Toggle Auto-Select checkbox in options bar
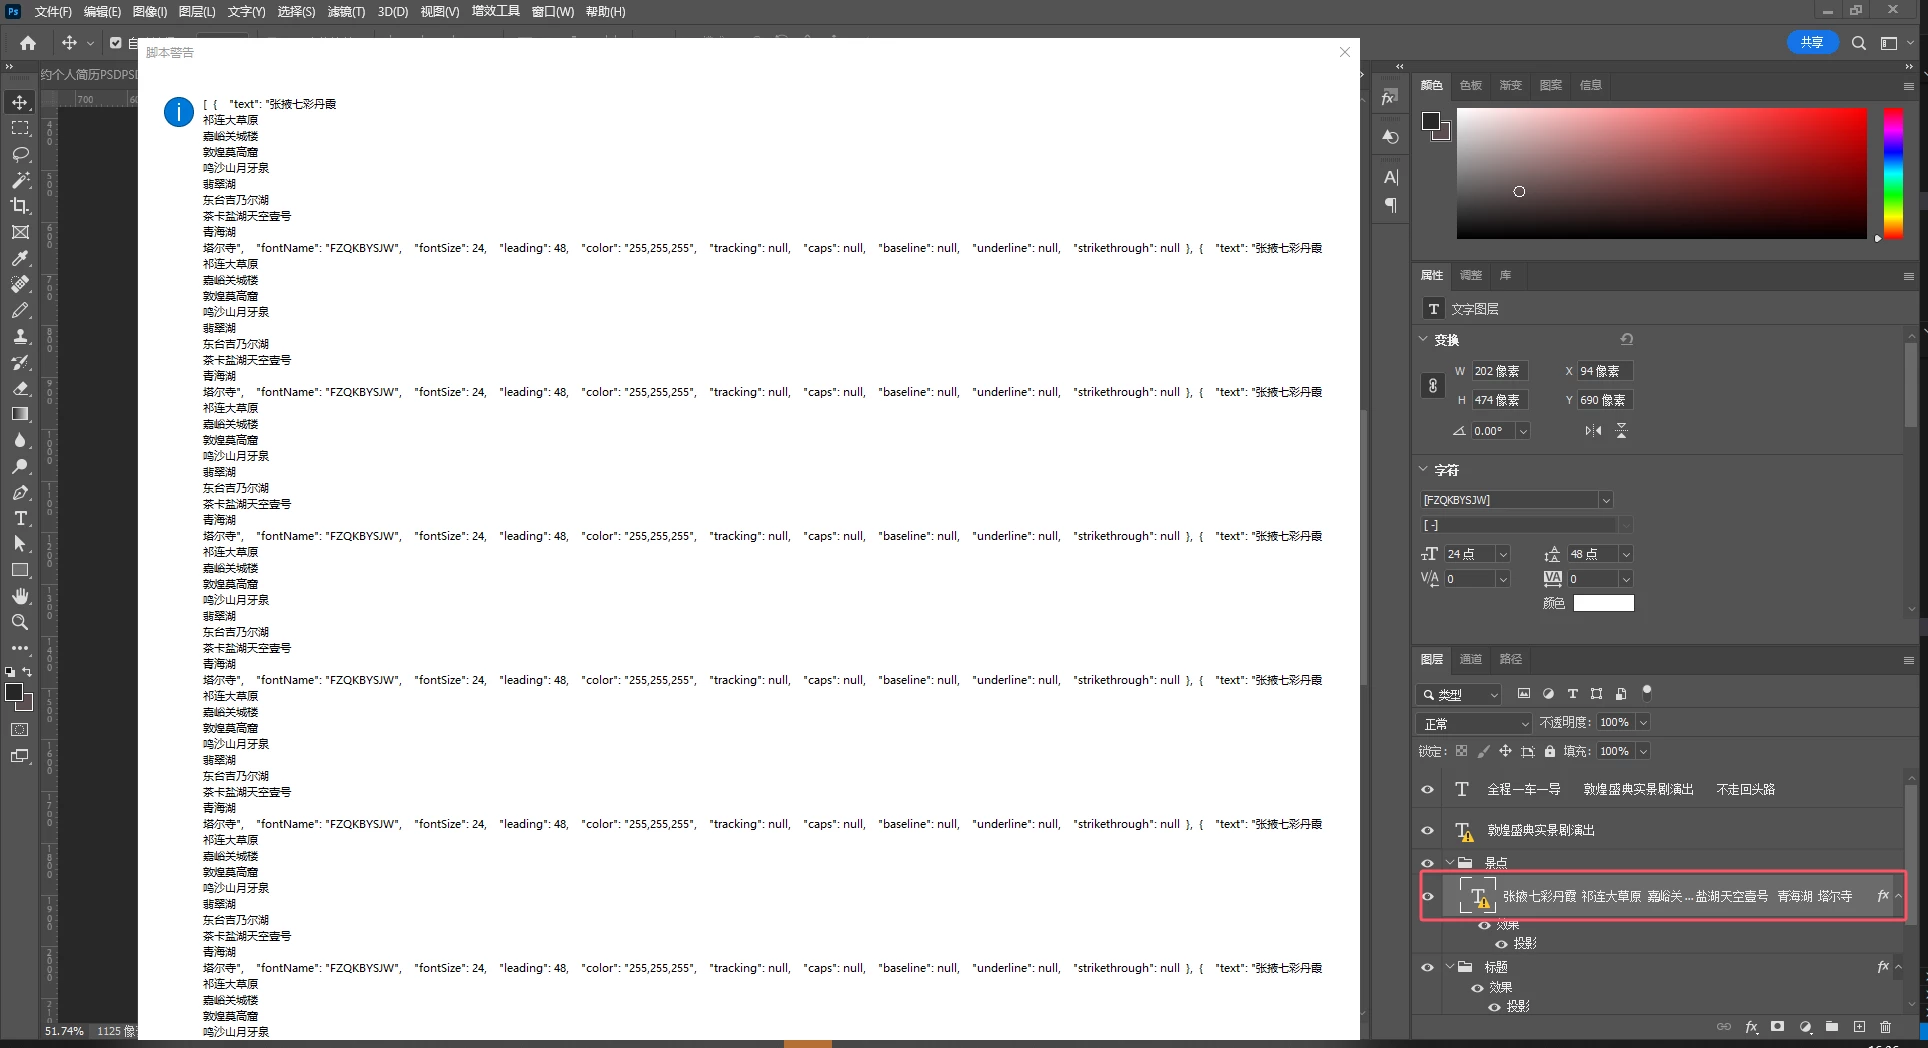1928x1048 pixels. point(115,43)
